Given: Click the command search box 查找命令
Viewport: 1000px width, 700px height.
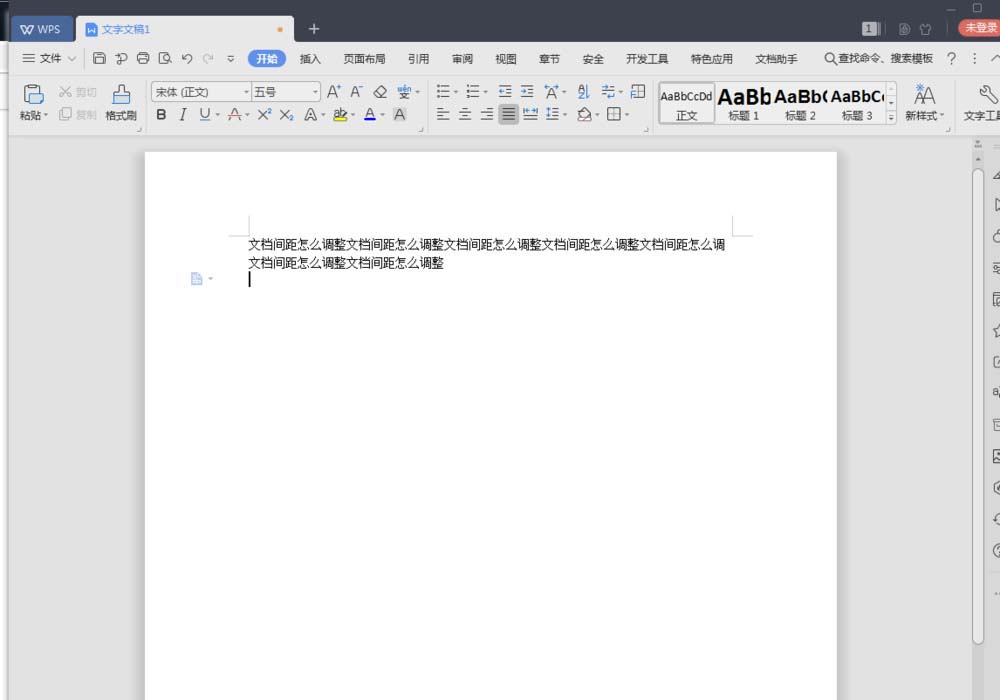Looking at the screenshot, I should click(x=879, y=59).
